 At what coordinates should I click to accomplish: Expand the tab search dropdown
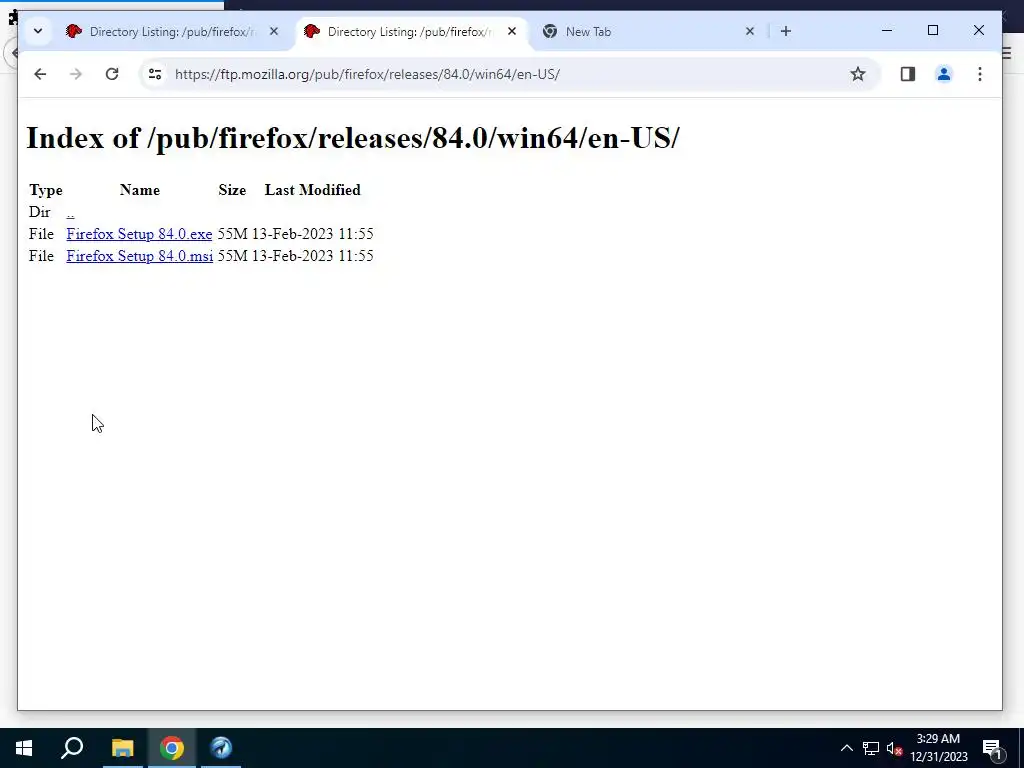[38, 31]
